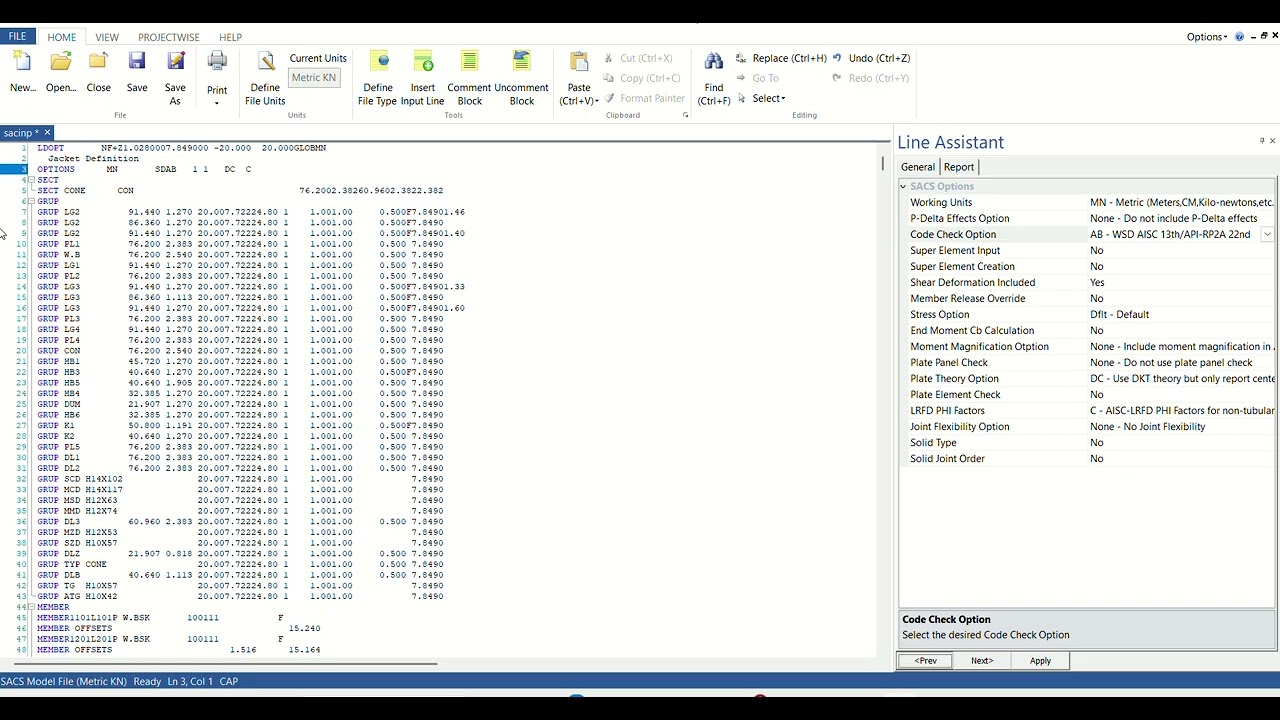
Task: Click Replace (Ctrl+H)
Action: pos(781,58)
